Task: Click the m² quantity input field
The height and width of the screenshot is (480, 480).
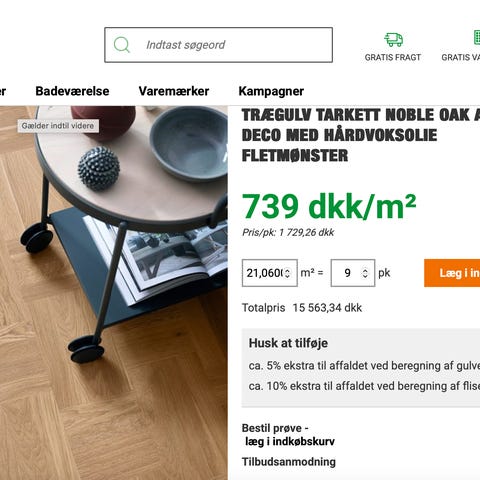Action: (x=270, y=273)
